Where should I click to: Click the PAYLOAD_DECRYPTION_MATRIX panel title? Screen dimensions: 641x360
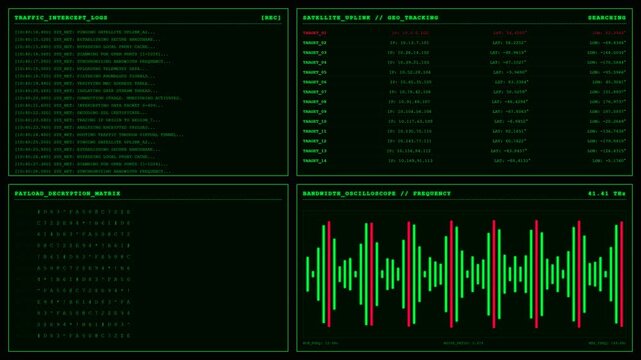67,193
